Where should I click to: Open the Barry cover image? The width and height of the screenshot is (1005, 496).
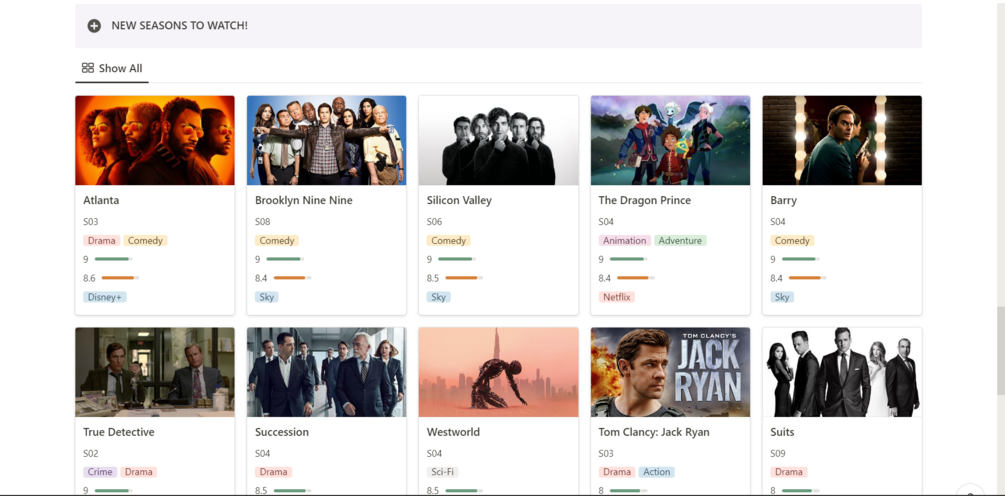pos(842,140)
